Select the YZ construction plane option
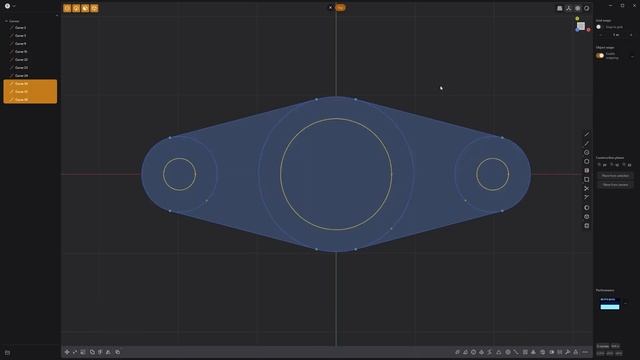Image resolution: width=640 pixels, height=360 pixels. [x=627, y=165]
